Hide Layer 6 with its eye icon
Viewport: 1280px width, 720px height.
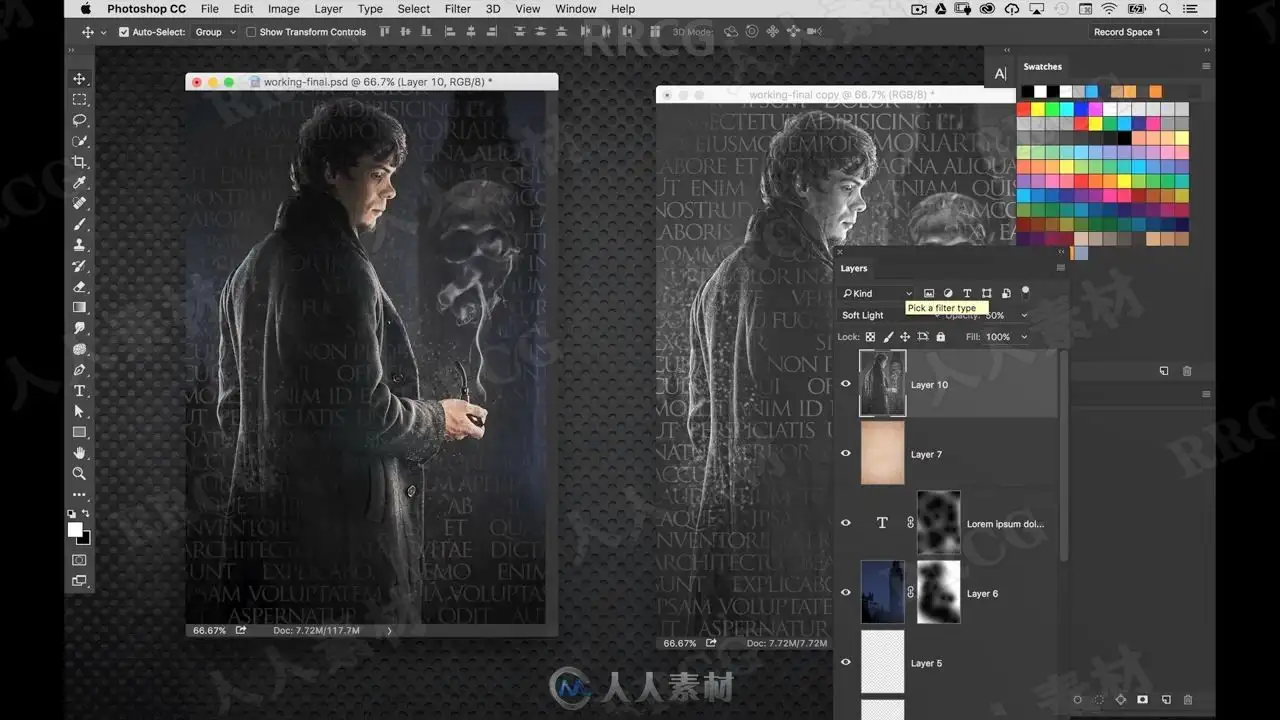pos(846,592)
